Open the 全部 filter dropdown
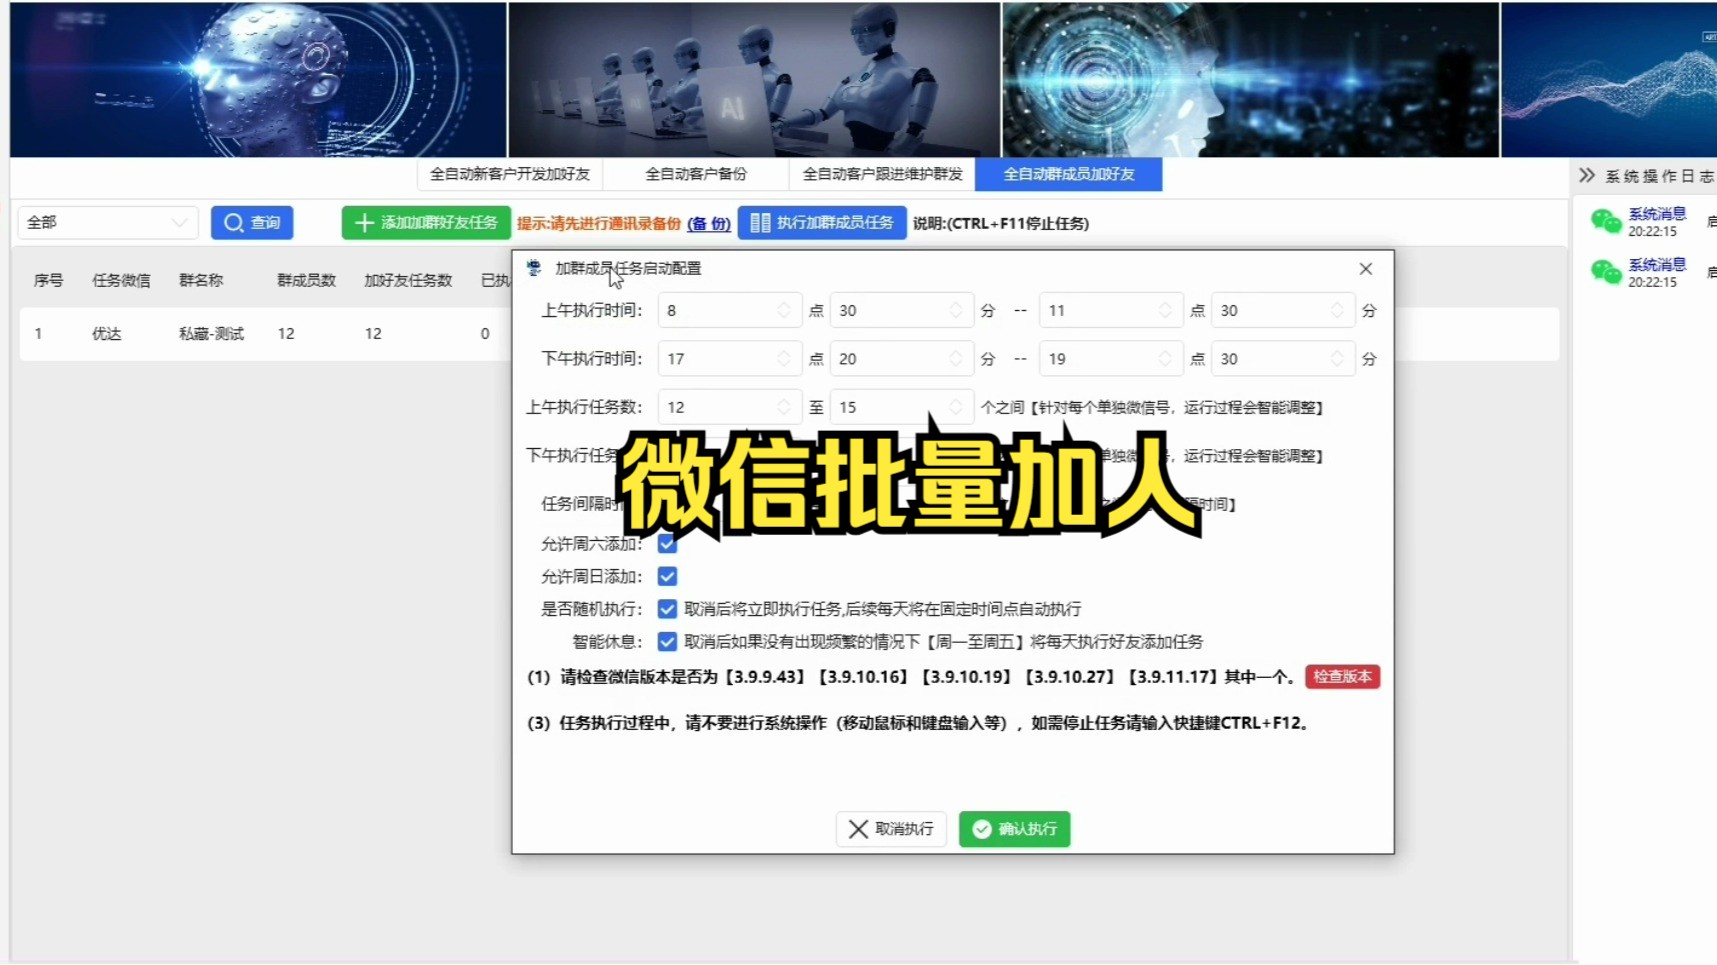Screen dimensions: 1717x965 [107, 222]
